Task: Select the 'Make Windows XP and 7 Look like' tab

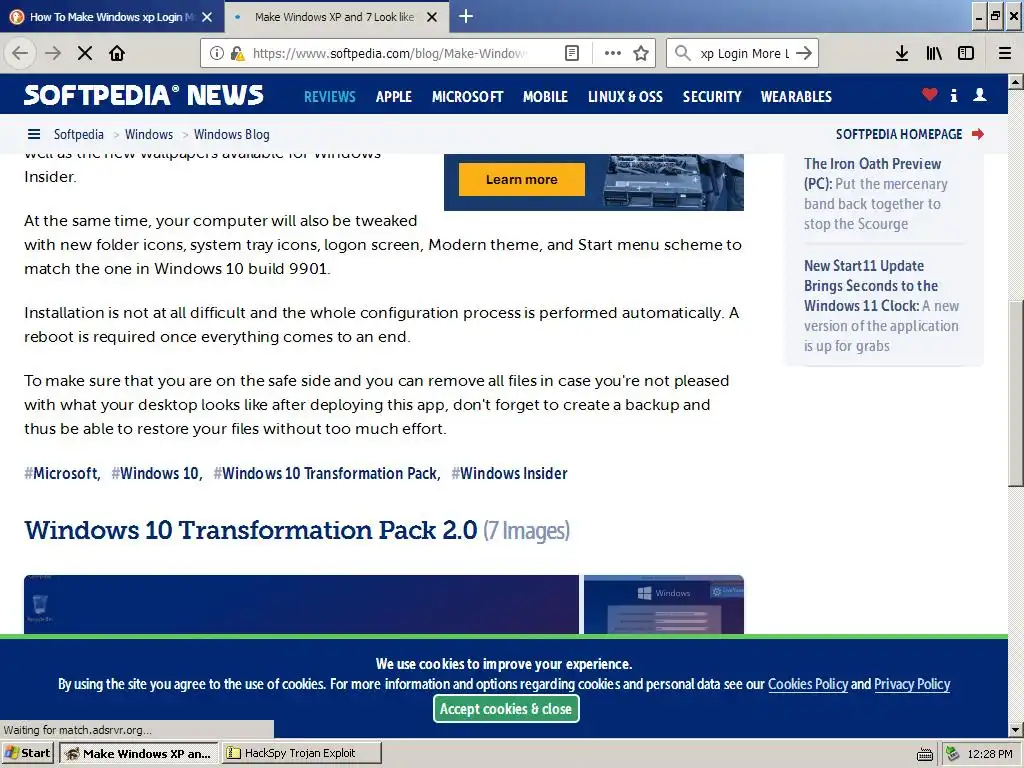Action: (x=334, y=17)
